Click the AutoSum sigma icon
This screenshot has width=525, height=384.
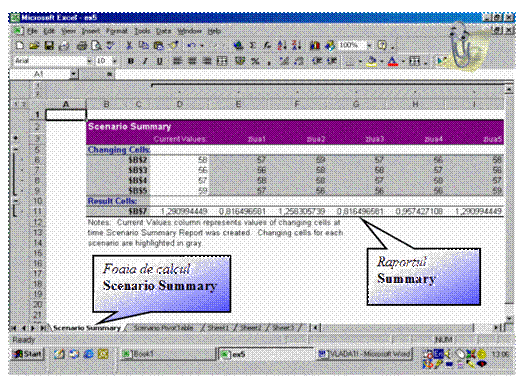tap(253, 46)
